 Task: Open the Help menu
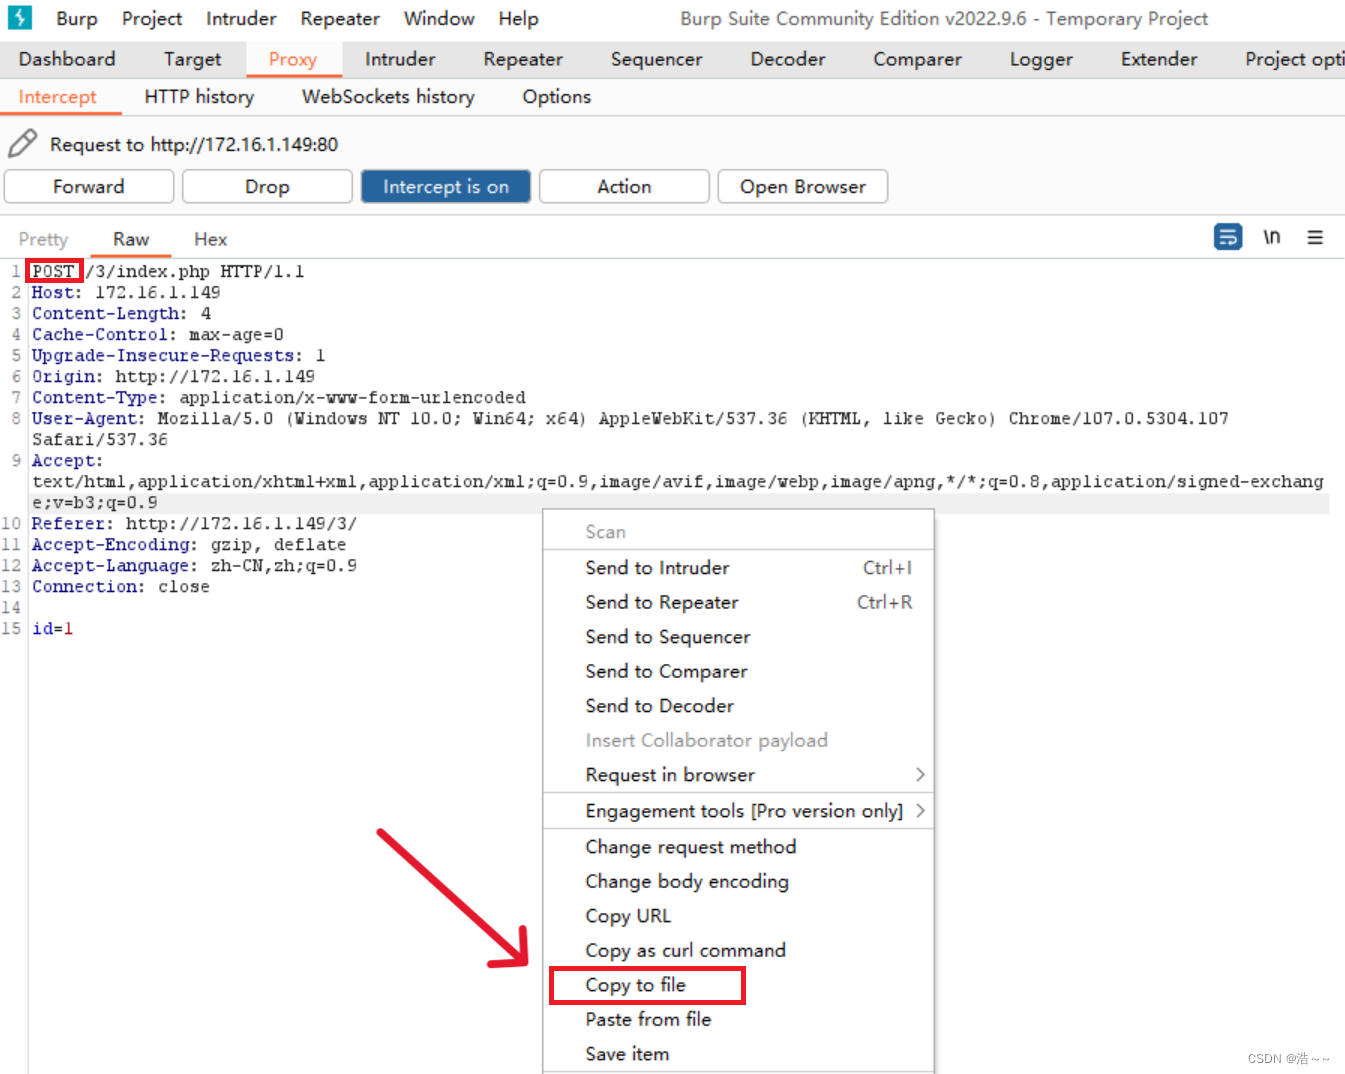[x=518, y=19]
